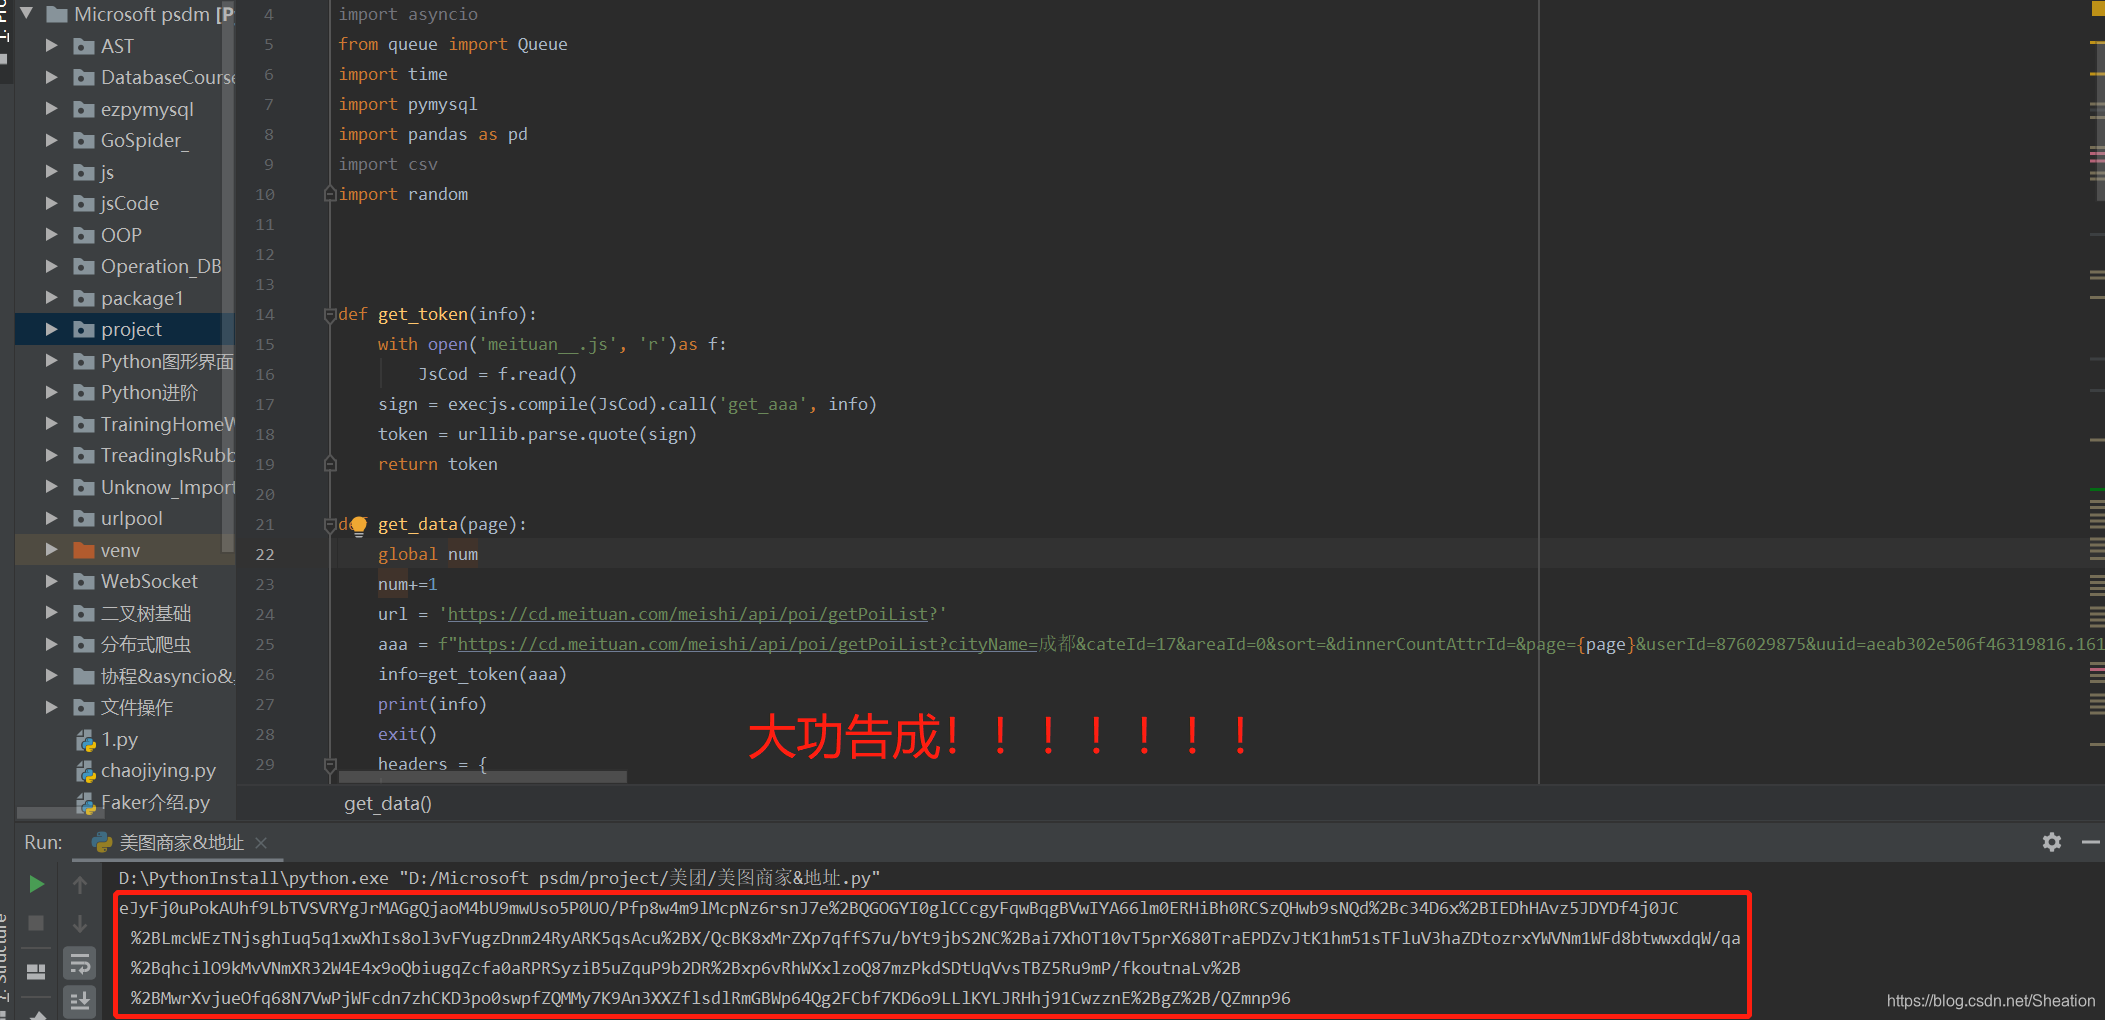This screenshot has width=2105, height=1020.
Task: Click the python.exe command line in console
Action: pyautogui.click(x=499, y=878)
